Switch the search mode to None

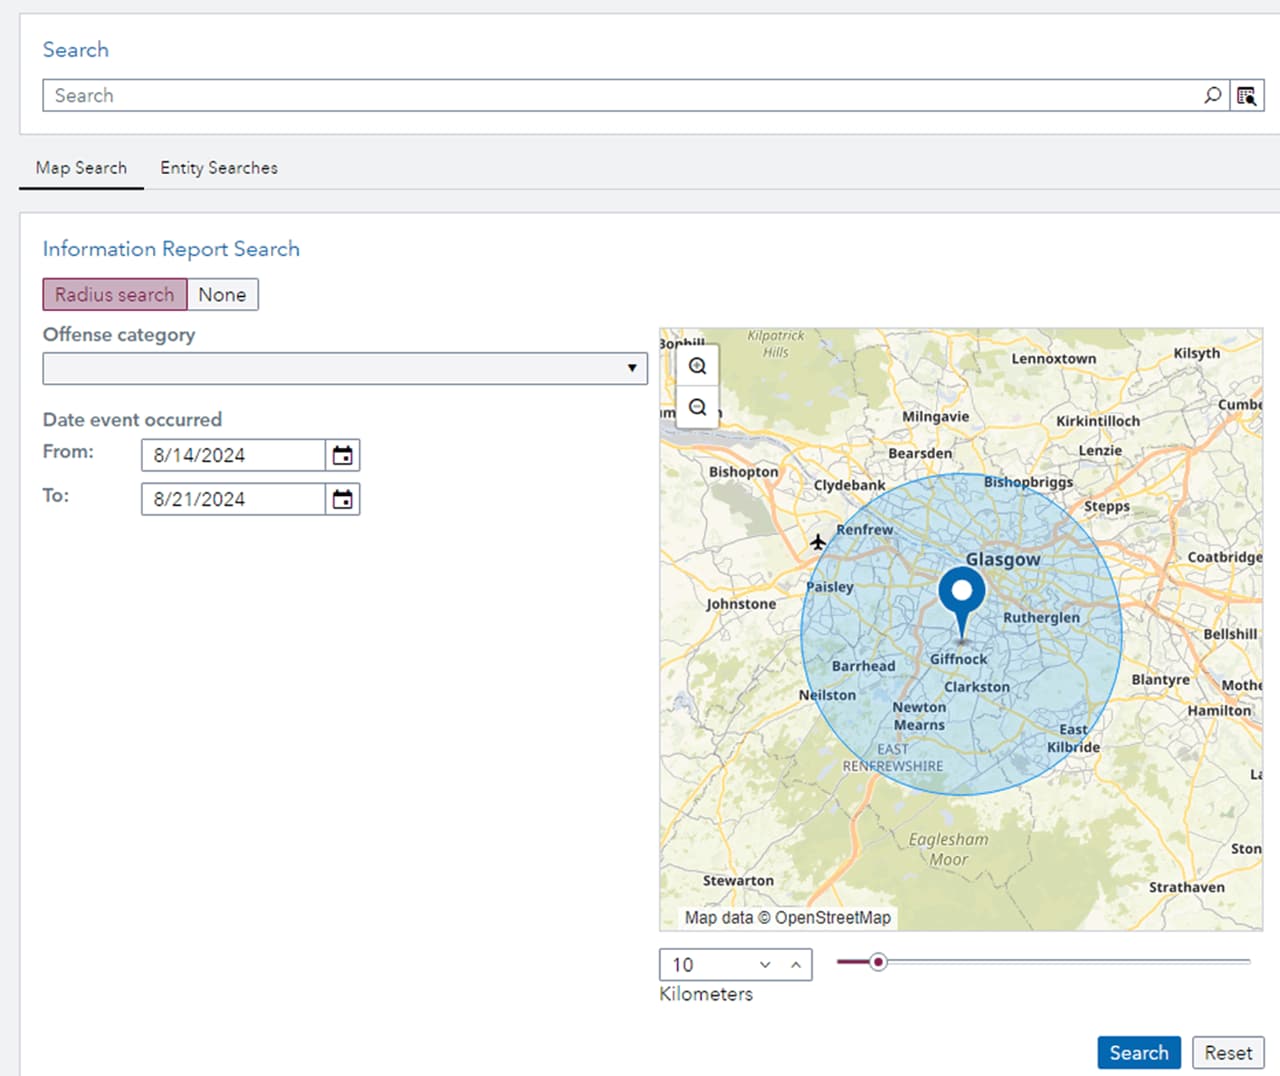coord(222,294)
